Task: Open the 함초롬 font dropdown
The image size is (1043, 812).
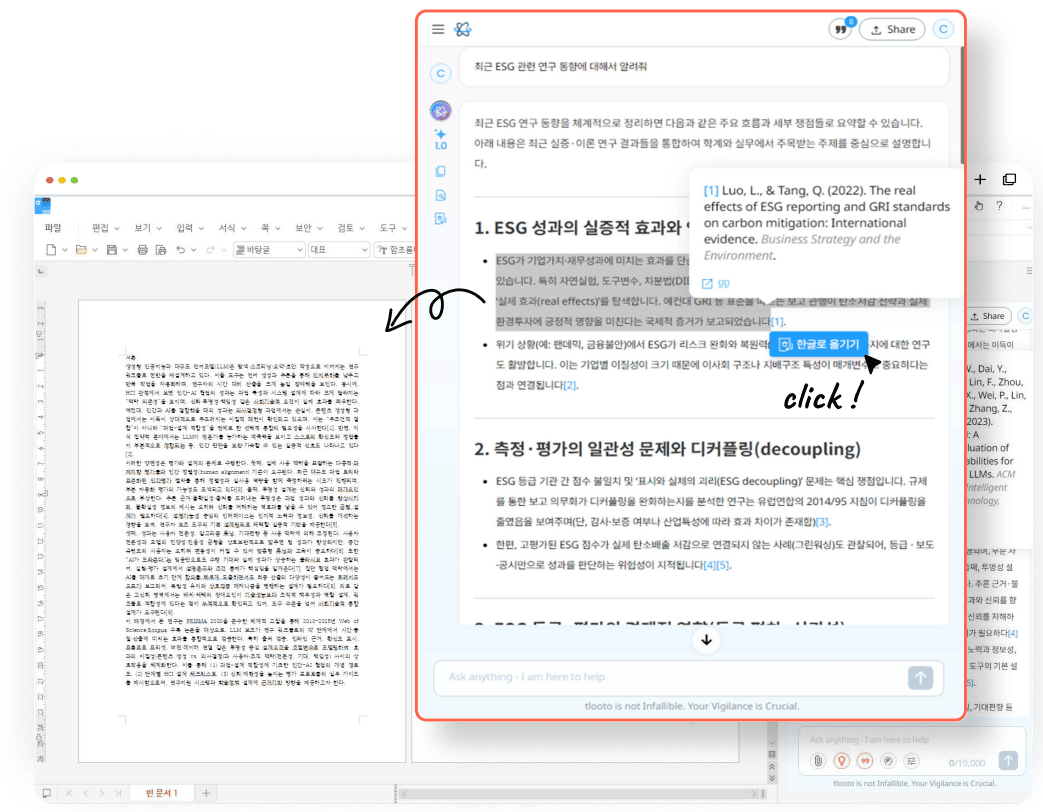Action: 395,250
